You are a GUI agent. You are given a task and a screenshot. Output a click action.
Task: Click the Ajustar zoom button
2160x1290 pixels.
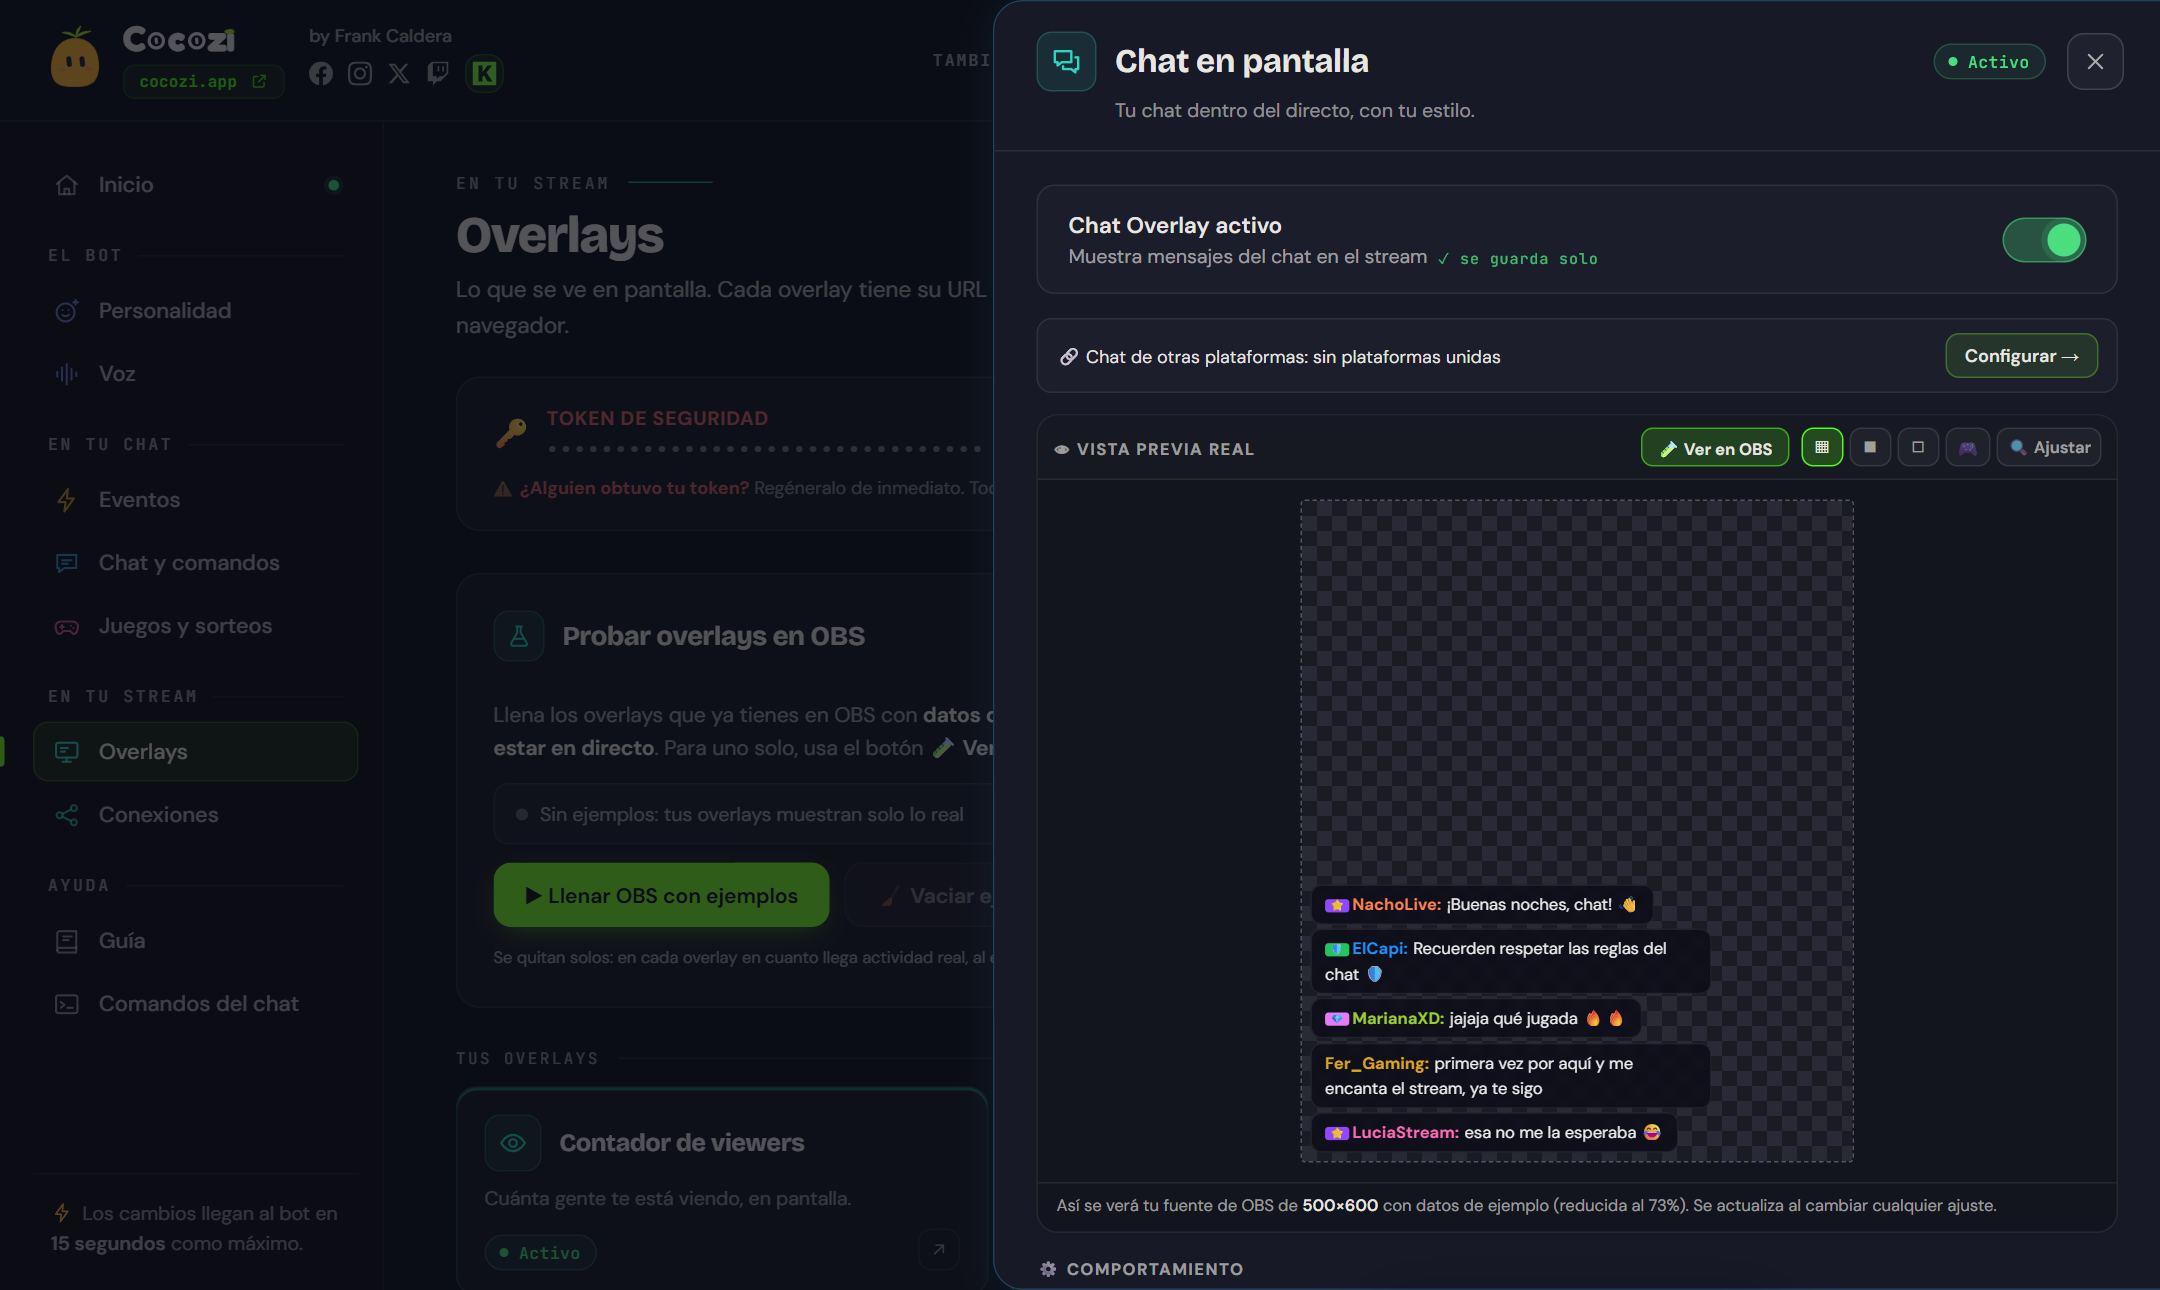[x=2049, y=447]
